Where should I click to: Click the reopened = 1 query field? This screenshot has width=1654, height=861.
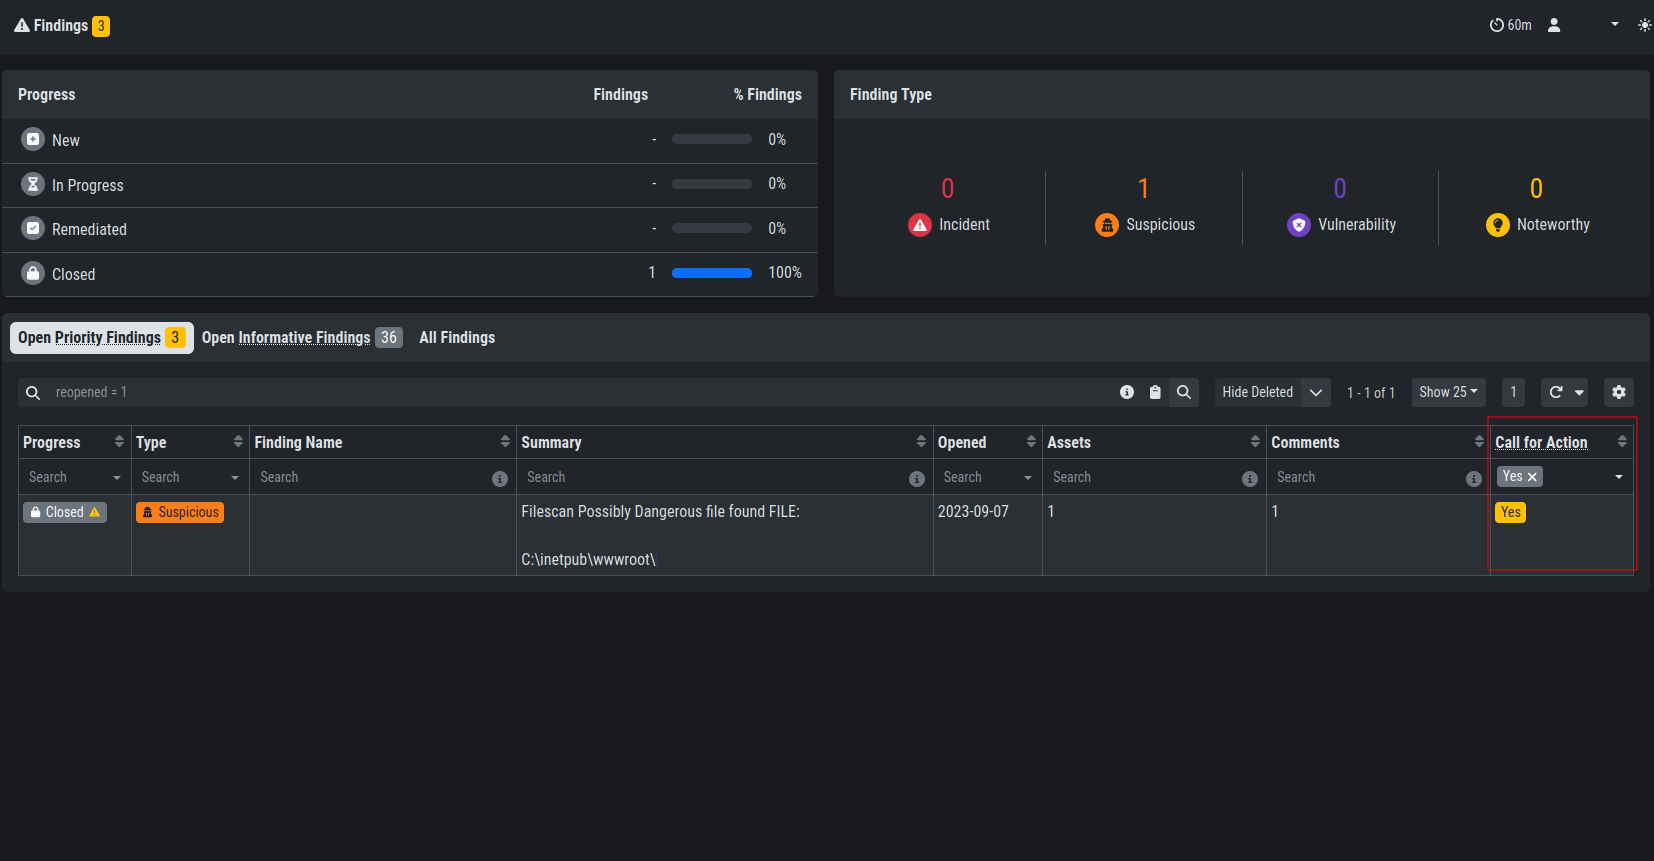[580, 392]
